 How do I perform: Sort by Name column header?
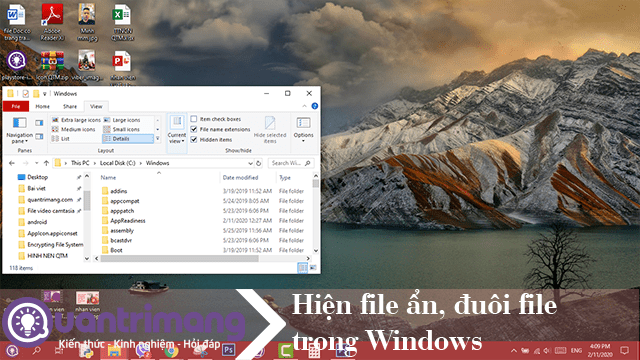point(108,178)
